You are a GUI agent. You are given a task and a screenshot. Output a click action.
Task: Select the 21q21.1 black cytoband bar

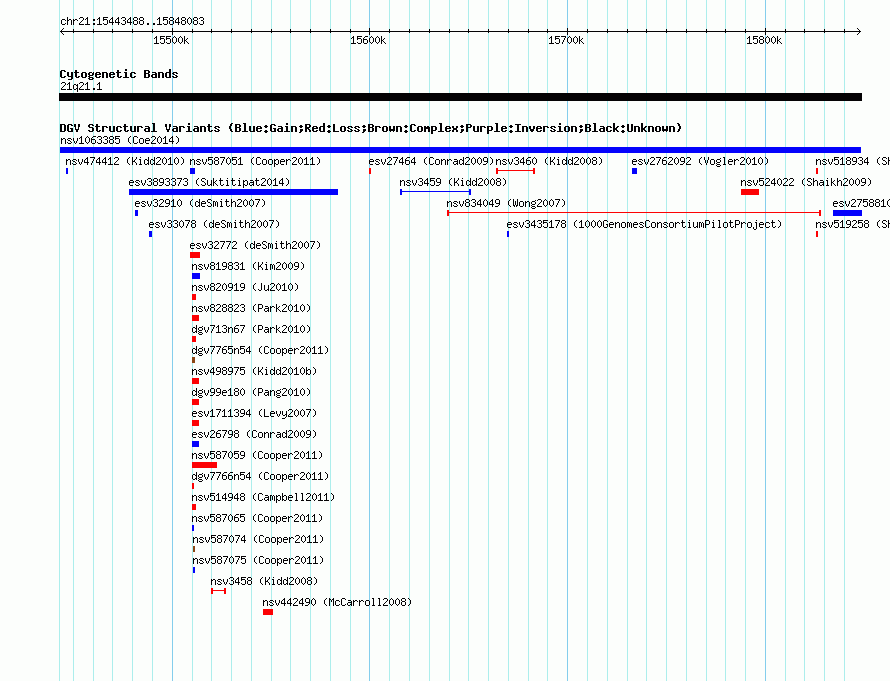[x=460, y=98]
